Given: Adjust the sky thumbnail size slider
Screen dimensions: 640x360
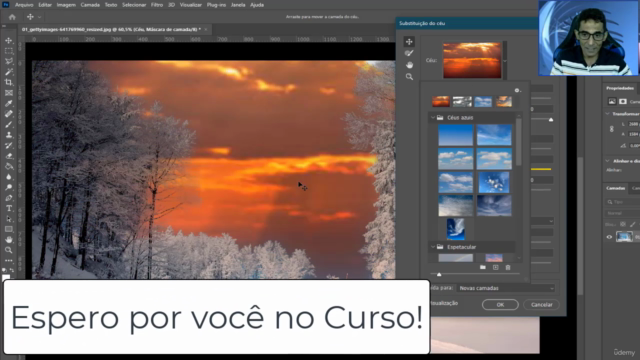Looking at the screenshot, I should point(439,274).
